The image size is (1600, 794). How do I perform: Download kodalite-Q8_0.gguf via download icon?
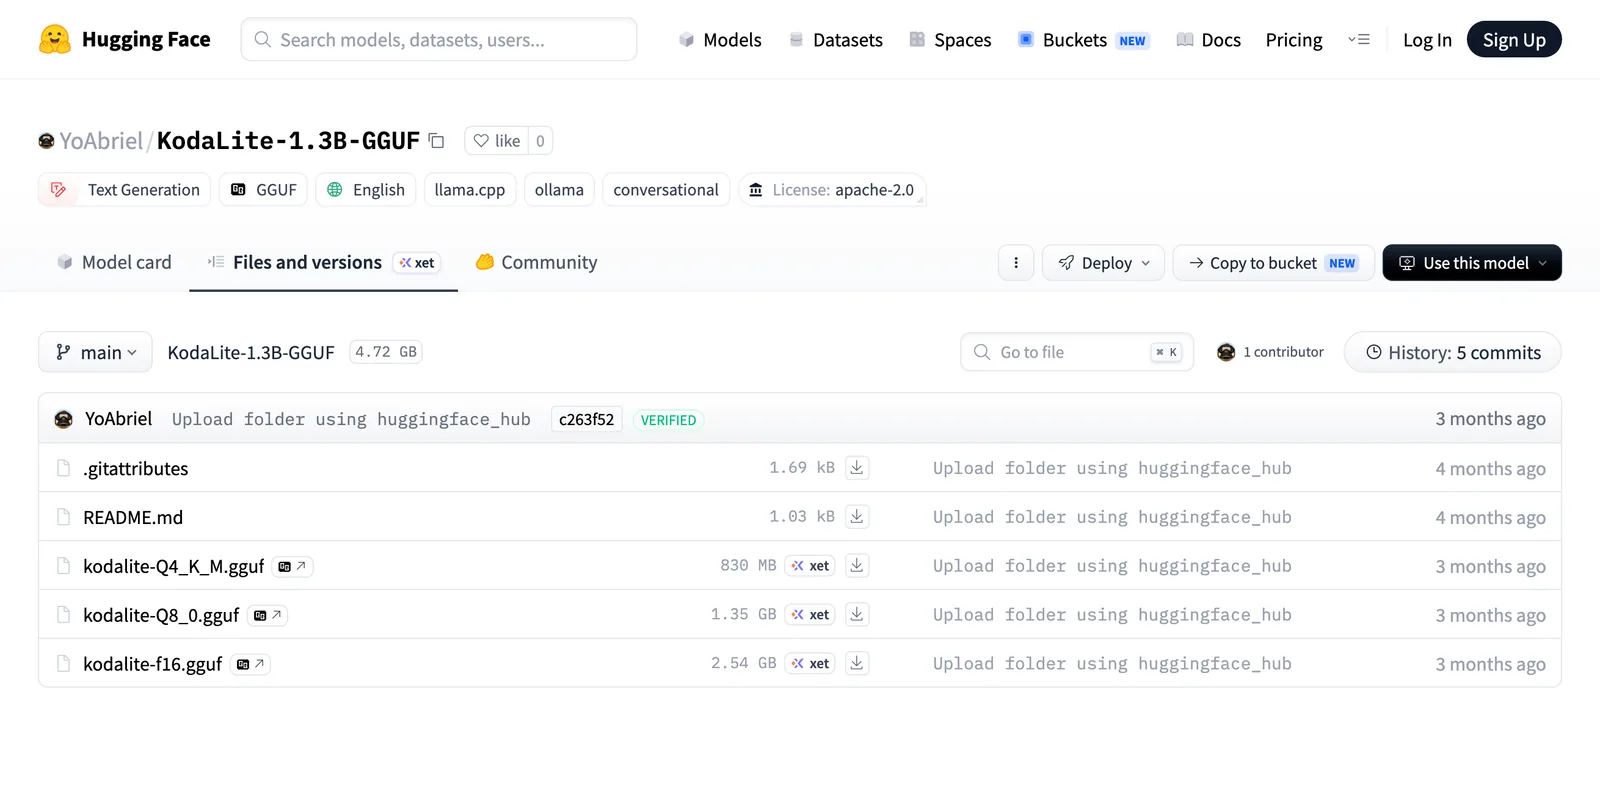click(x=857, y=615)
